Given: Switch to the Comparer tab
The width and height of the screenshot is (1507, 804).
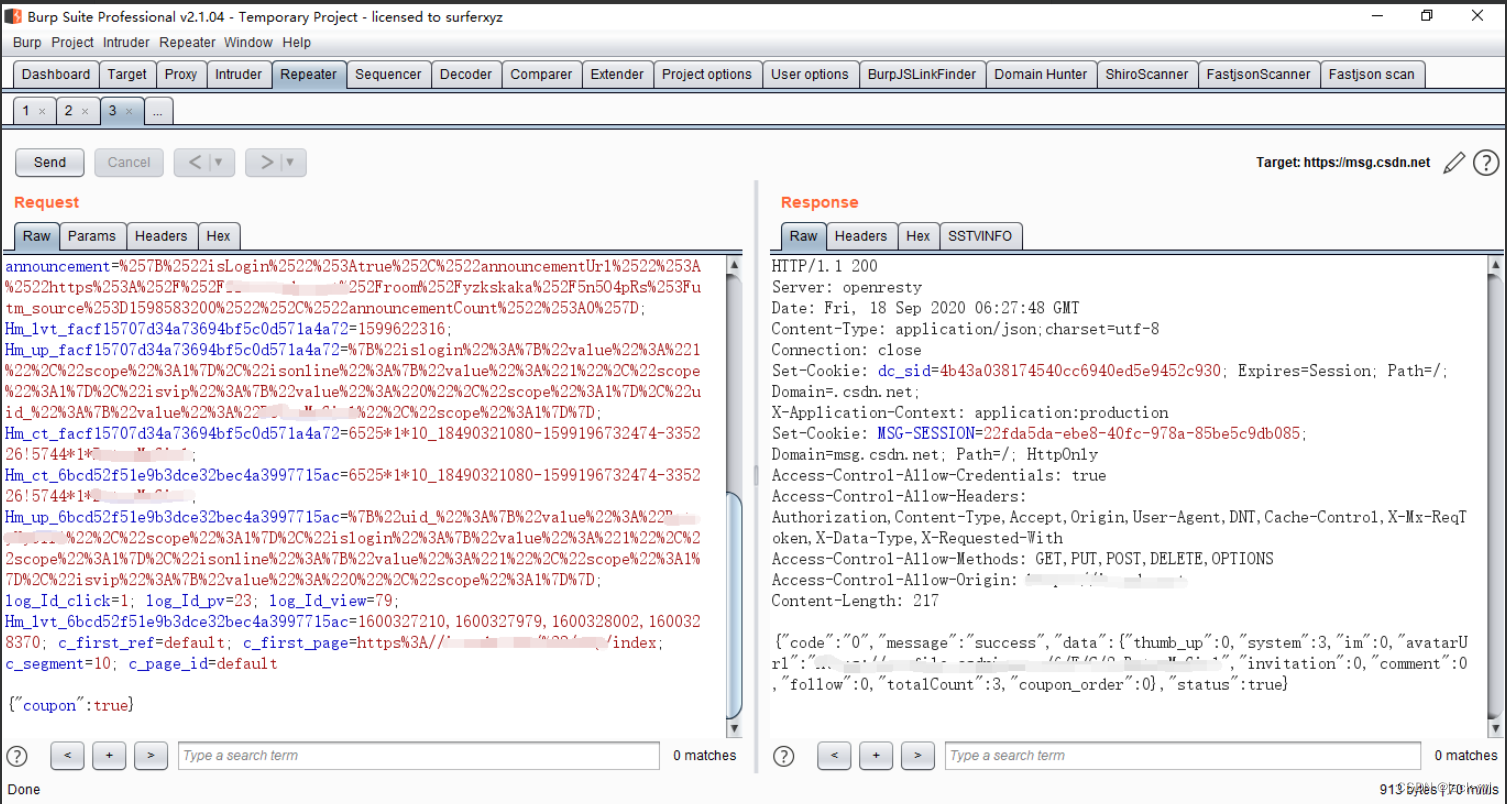Looking at the screenshot, I should (x=541, y=74).
